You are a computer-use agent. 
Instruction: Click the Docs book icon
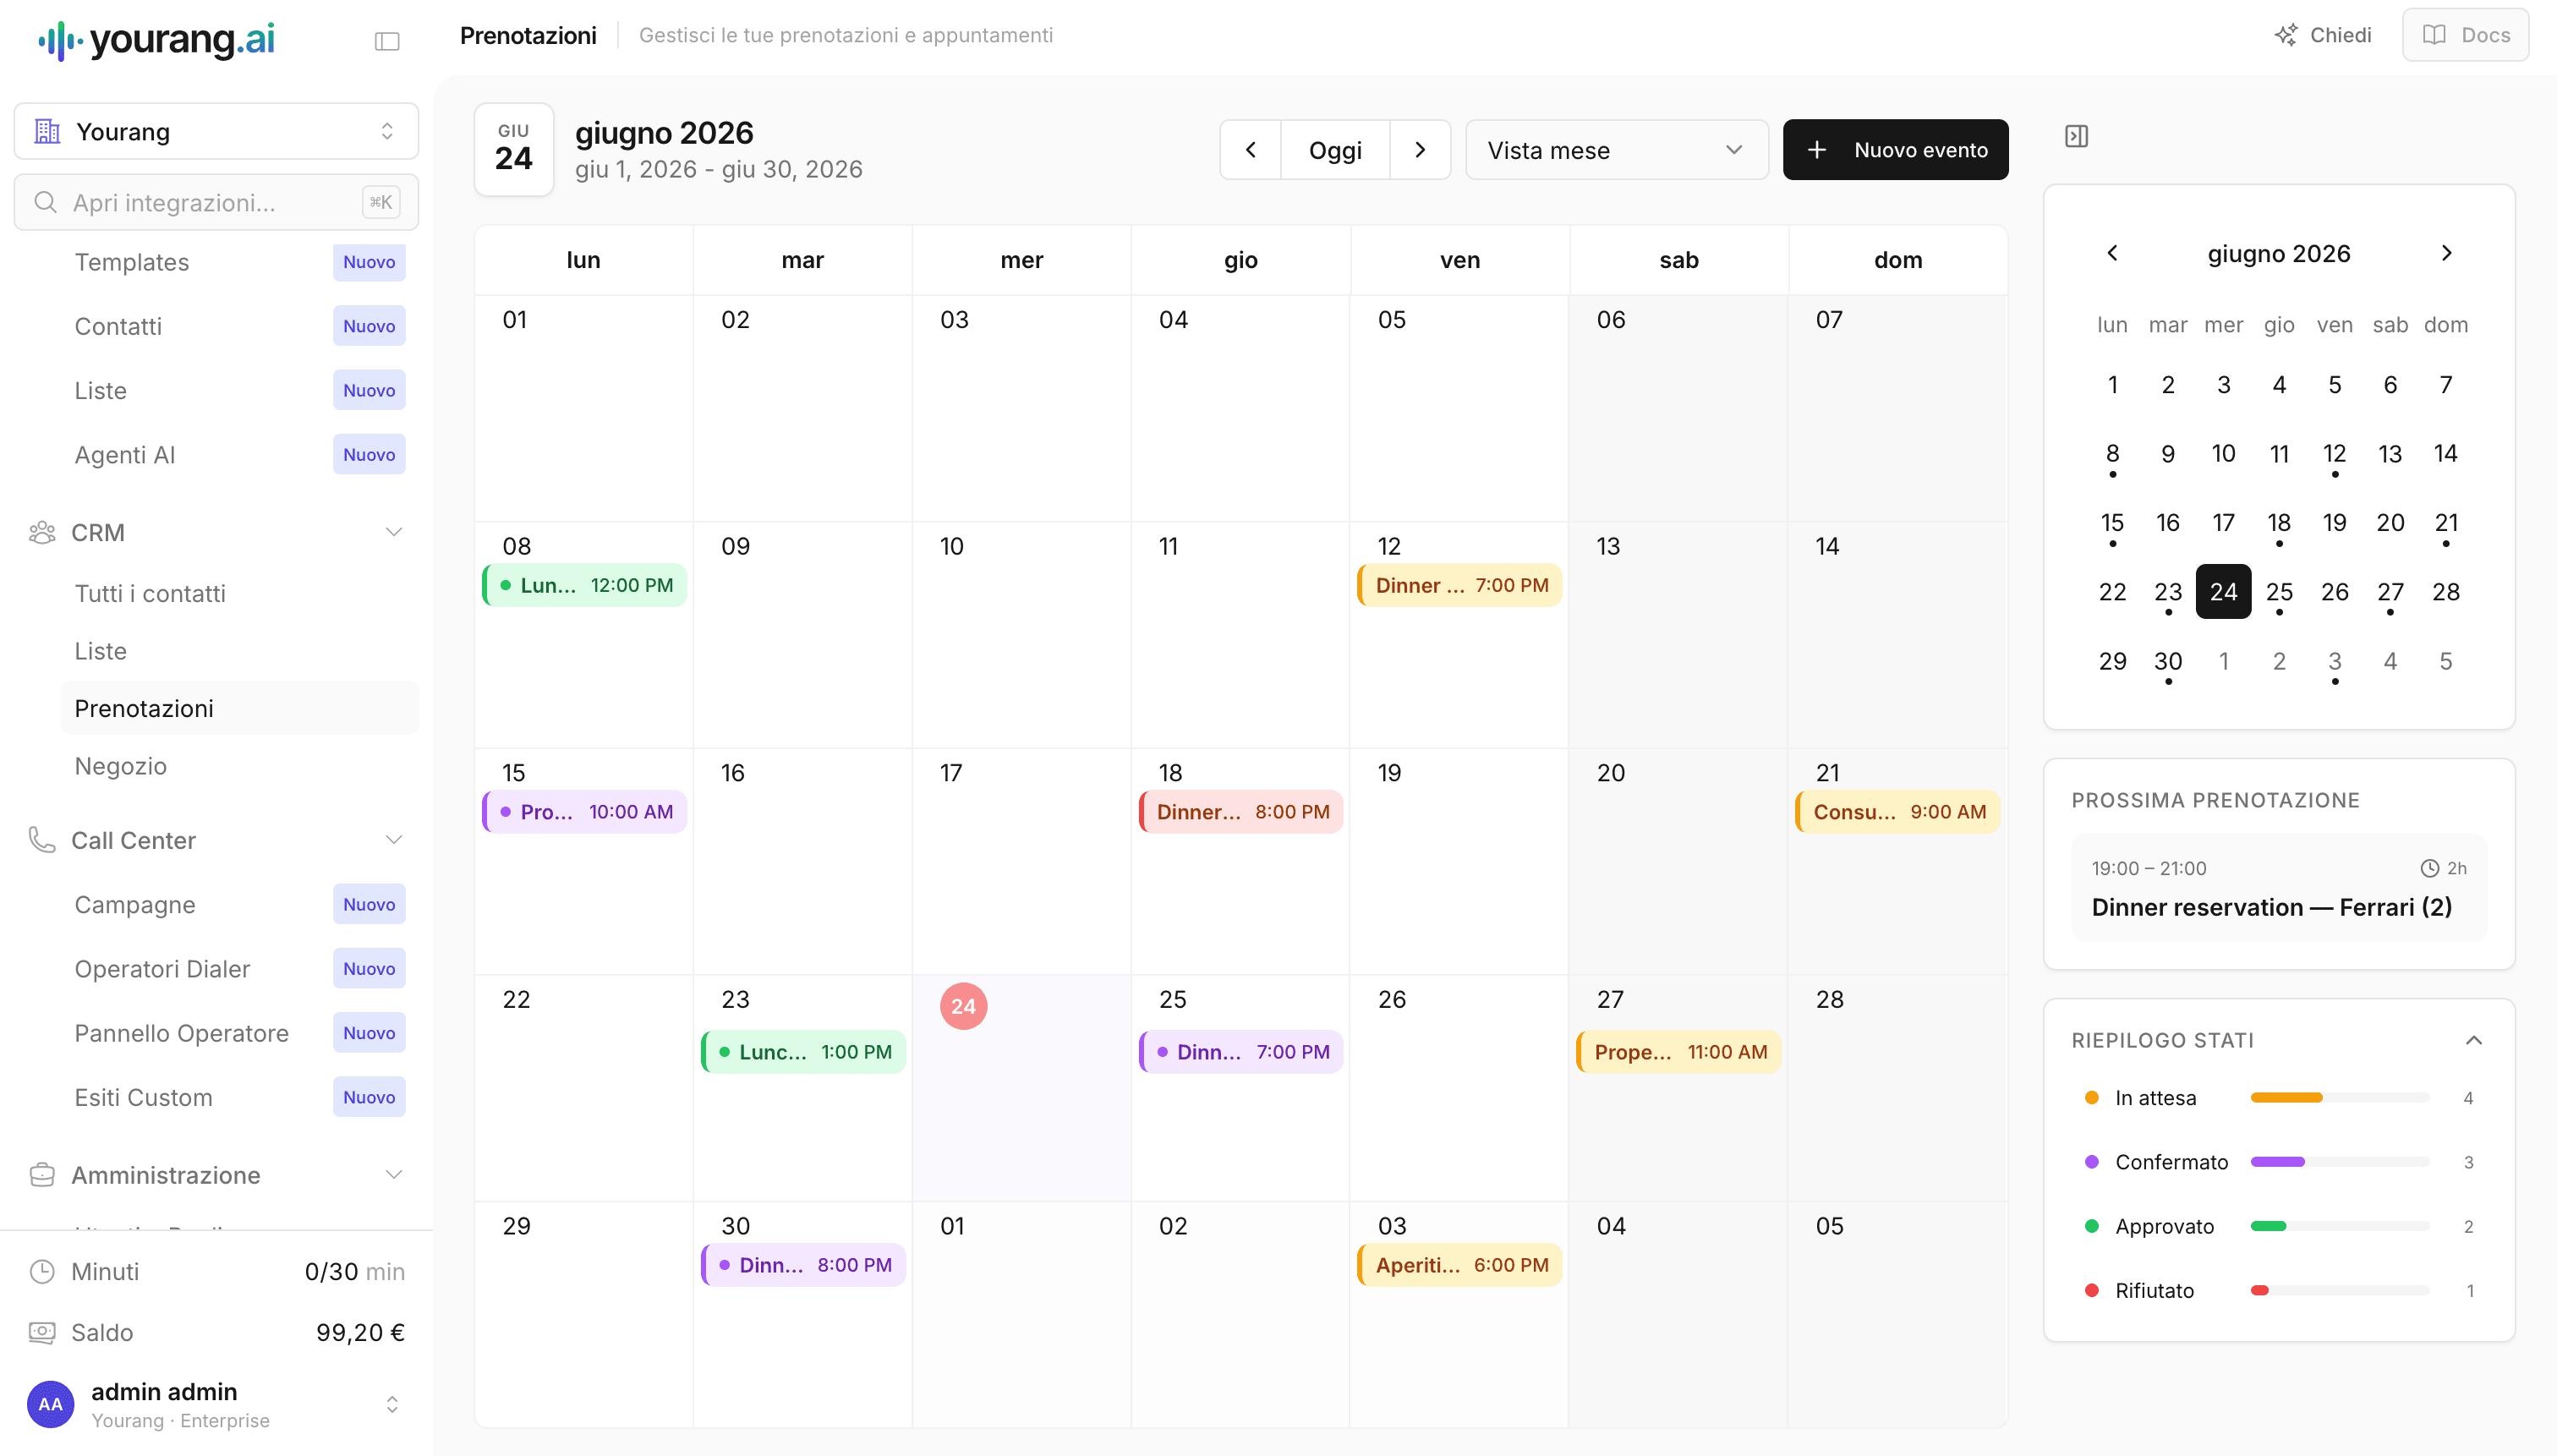2434,35
